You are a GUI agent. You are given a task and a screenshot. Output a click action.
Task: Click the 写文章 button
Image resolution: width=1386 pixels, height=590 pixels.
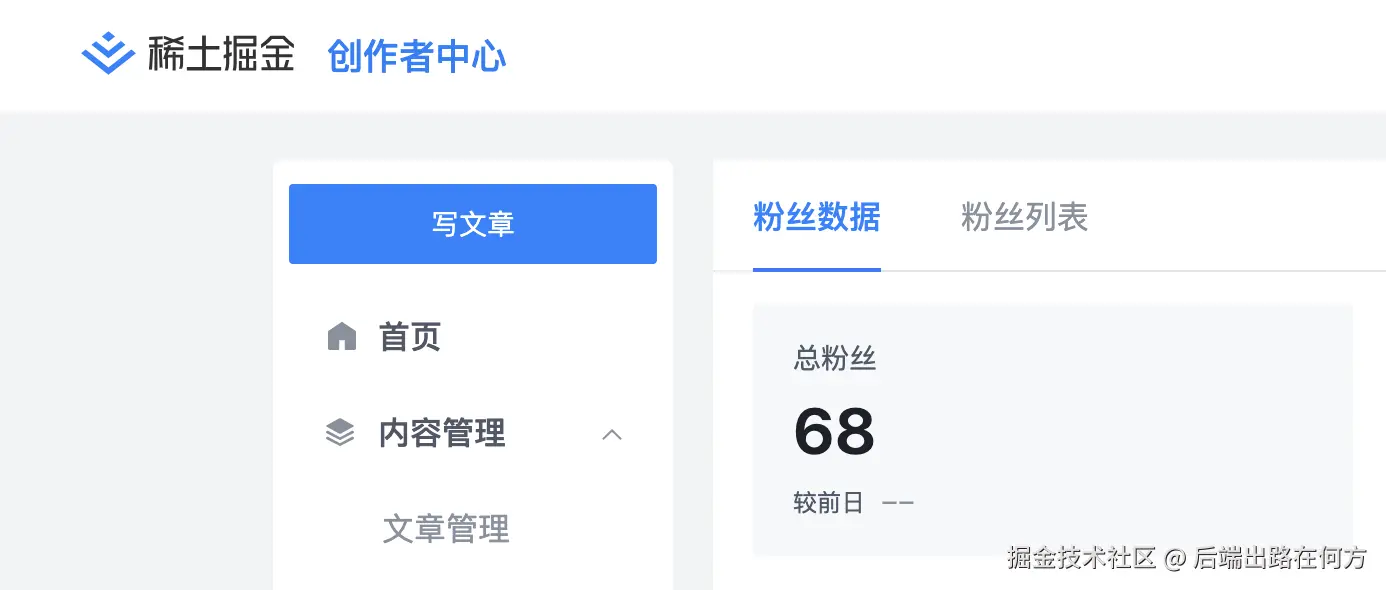tap(473, 224)
